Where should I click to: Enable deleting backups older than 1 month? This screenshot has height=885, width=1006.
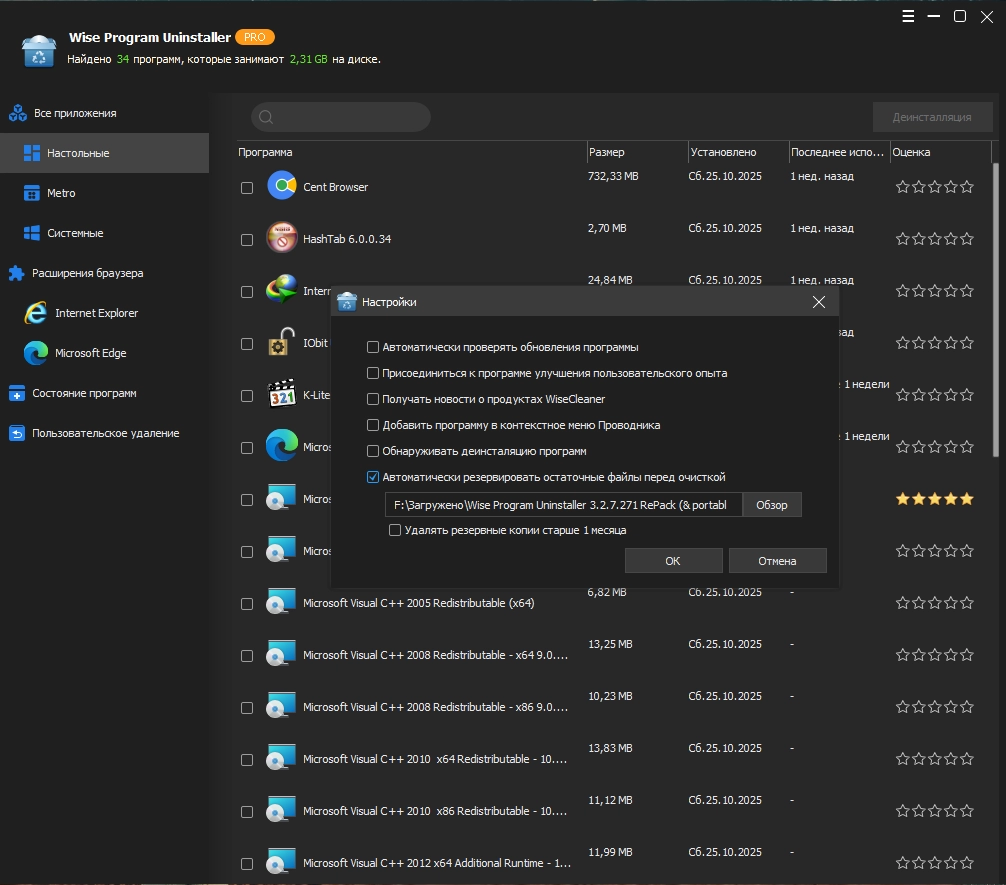click(x=395, y=530)
